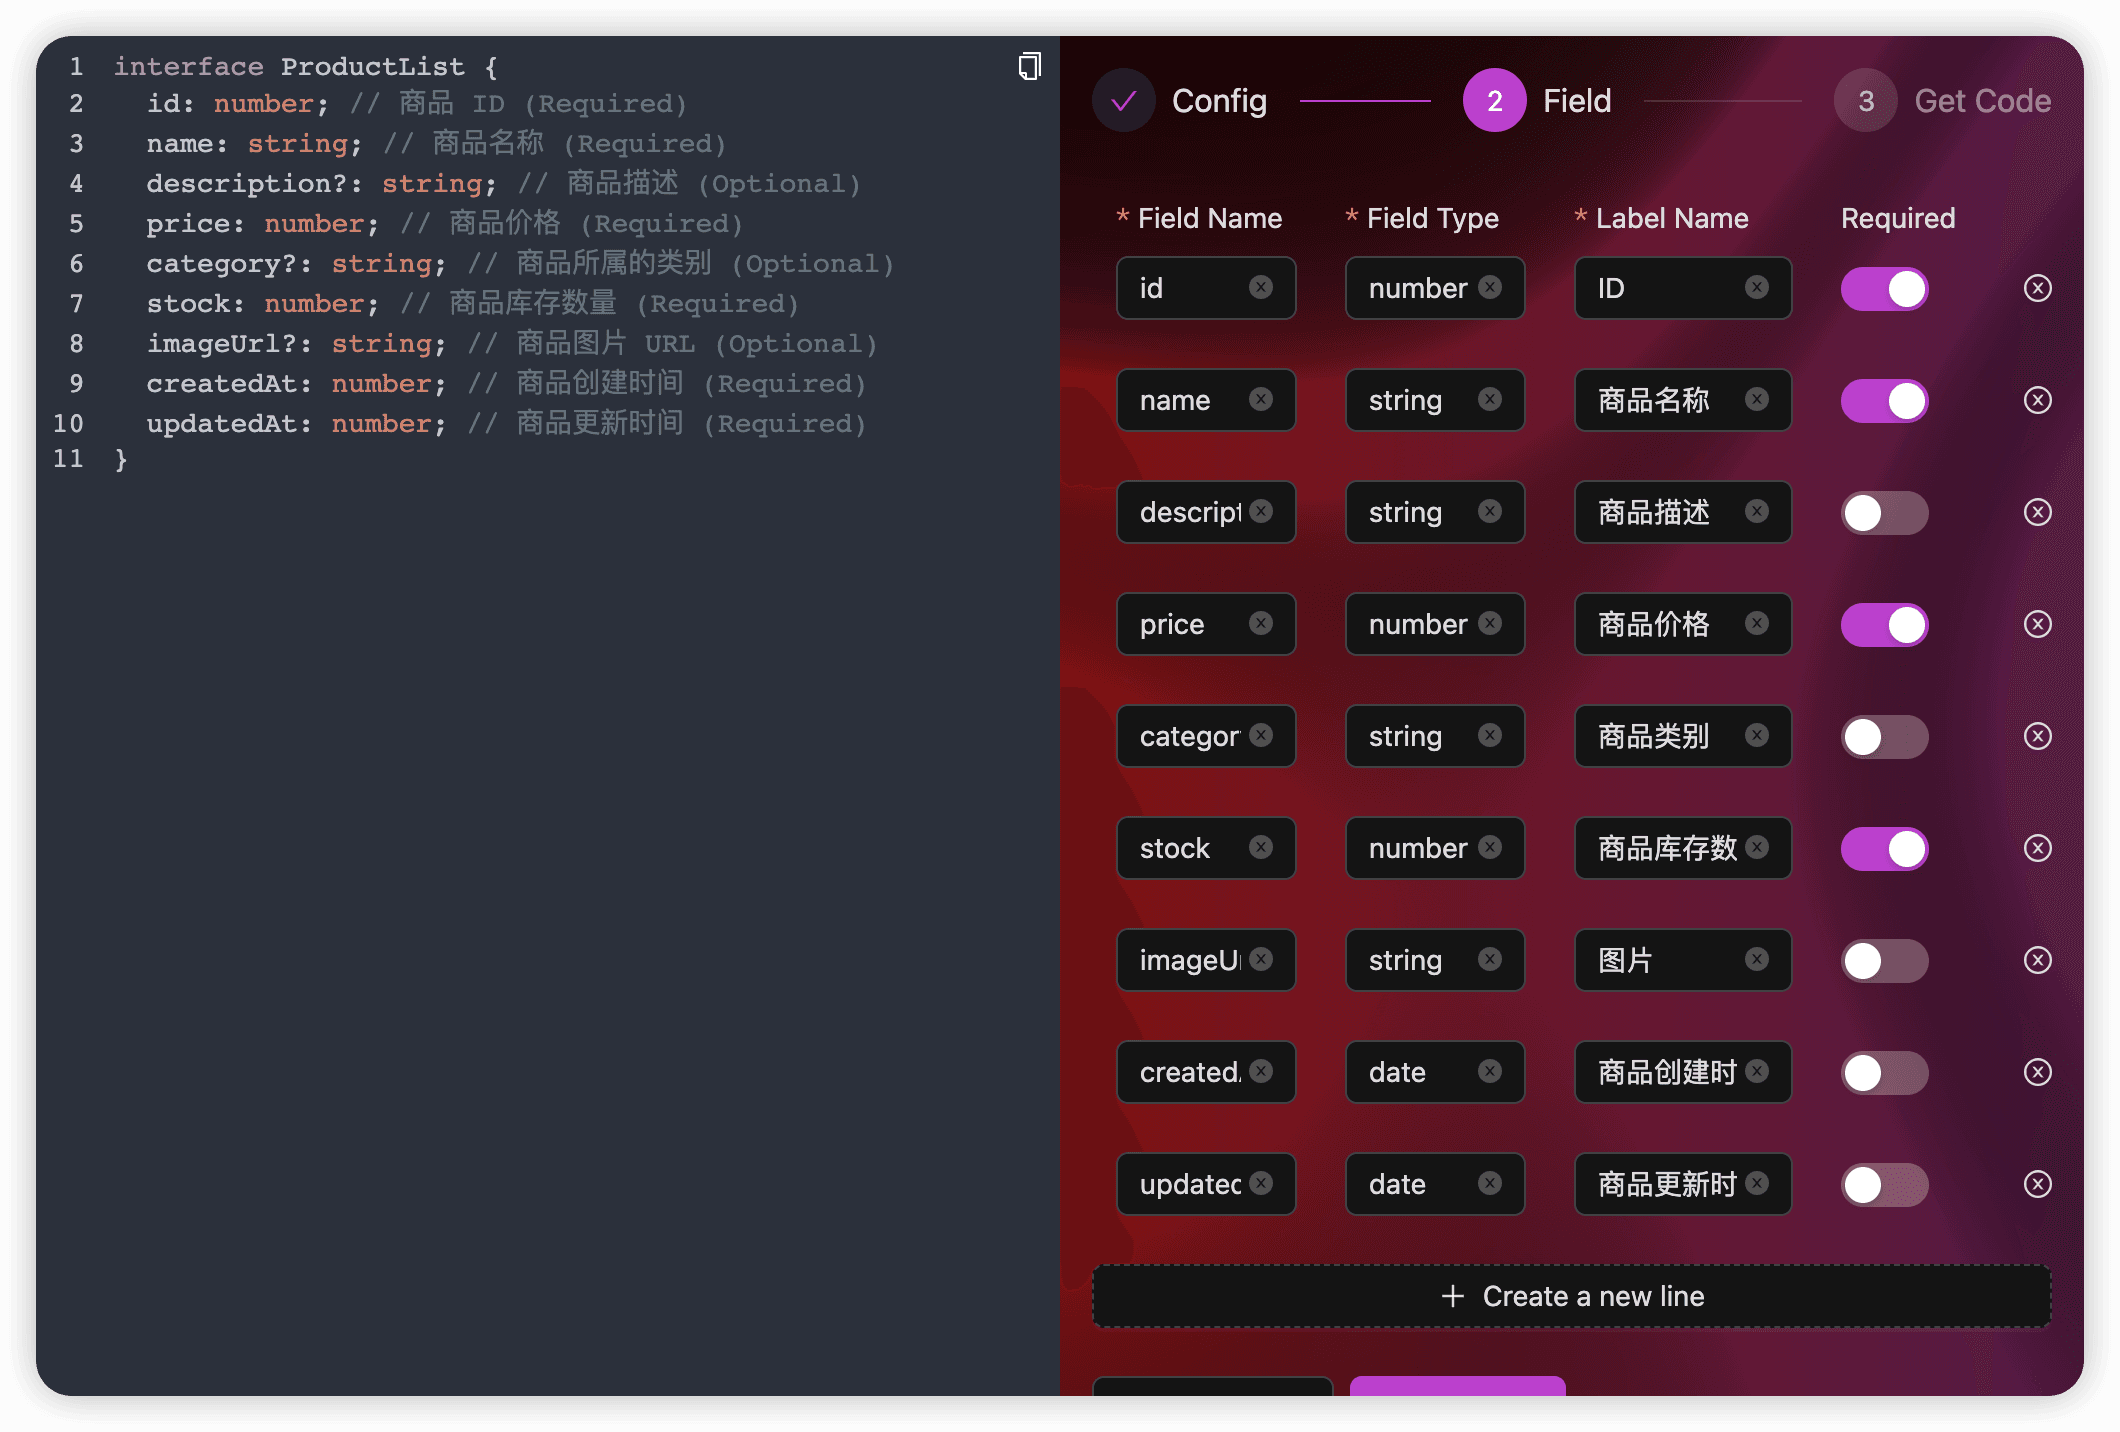Remove the category field row
Image resolution: width=2120 pixels, height=1432 pixels.
[x=2038, y=736]
